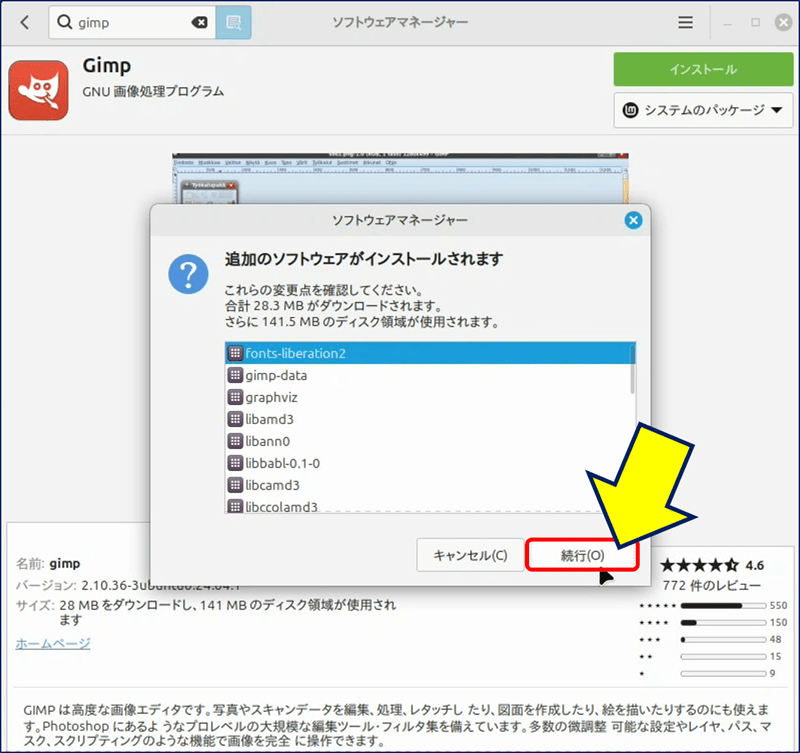Select libann0 in the package list
This screenshot has width=800, height=753.
(430, 441)
